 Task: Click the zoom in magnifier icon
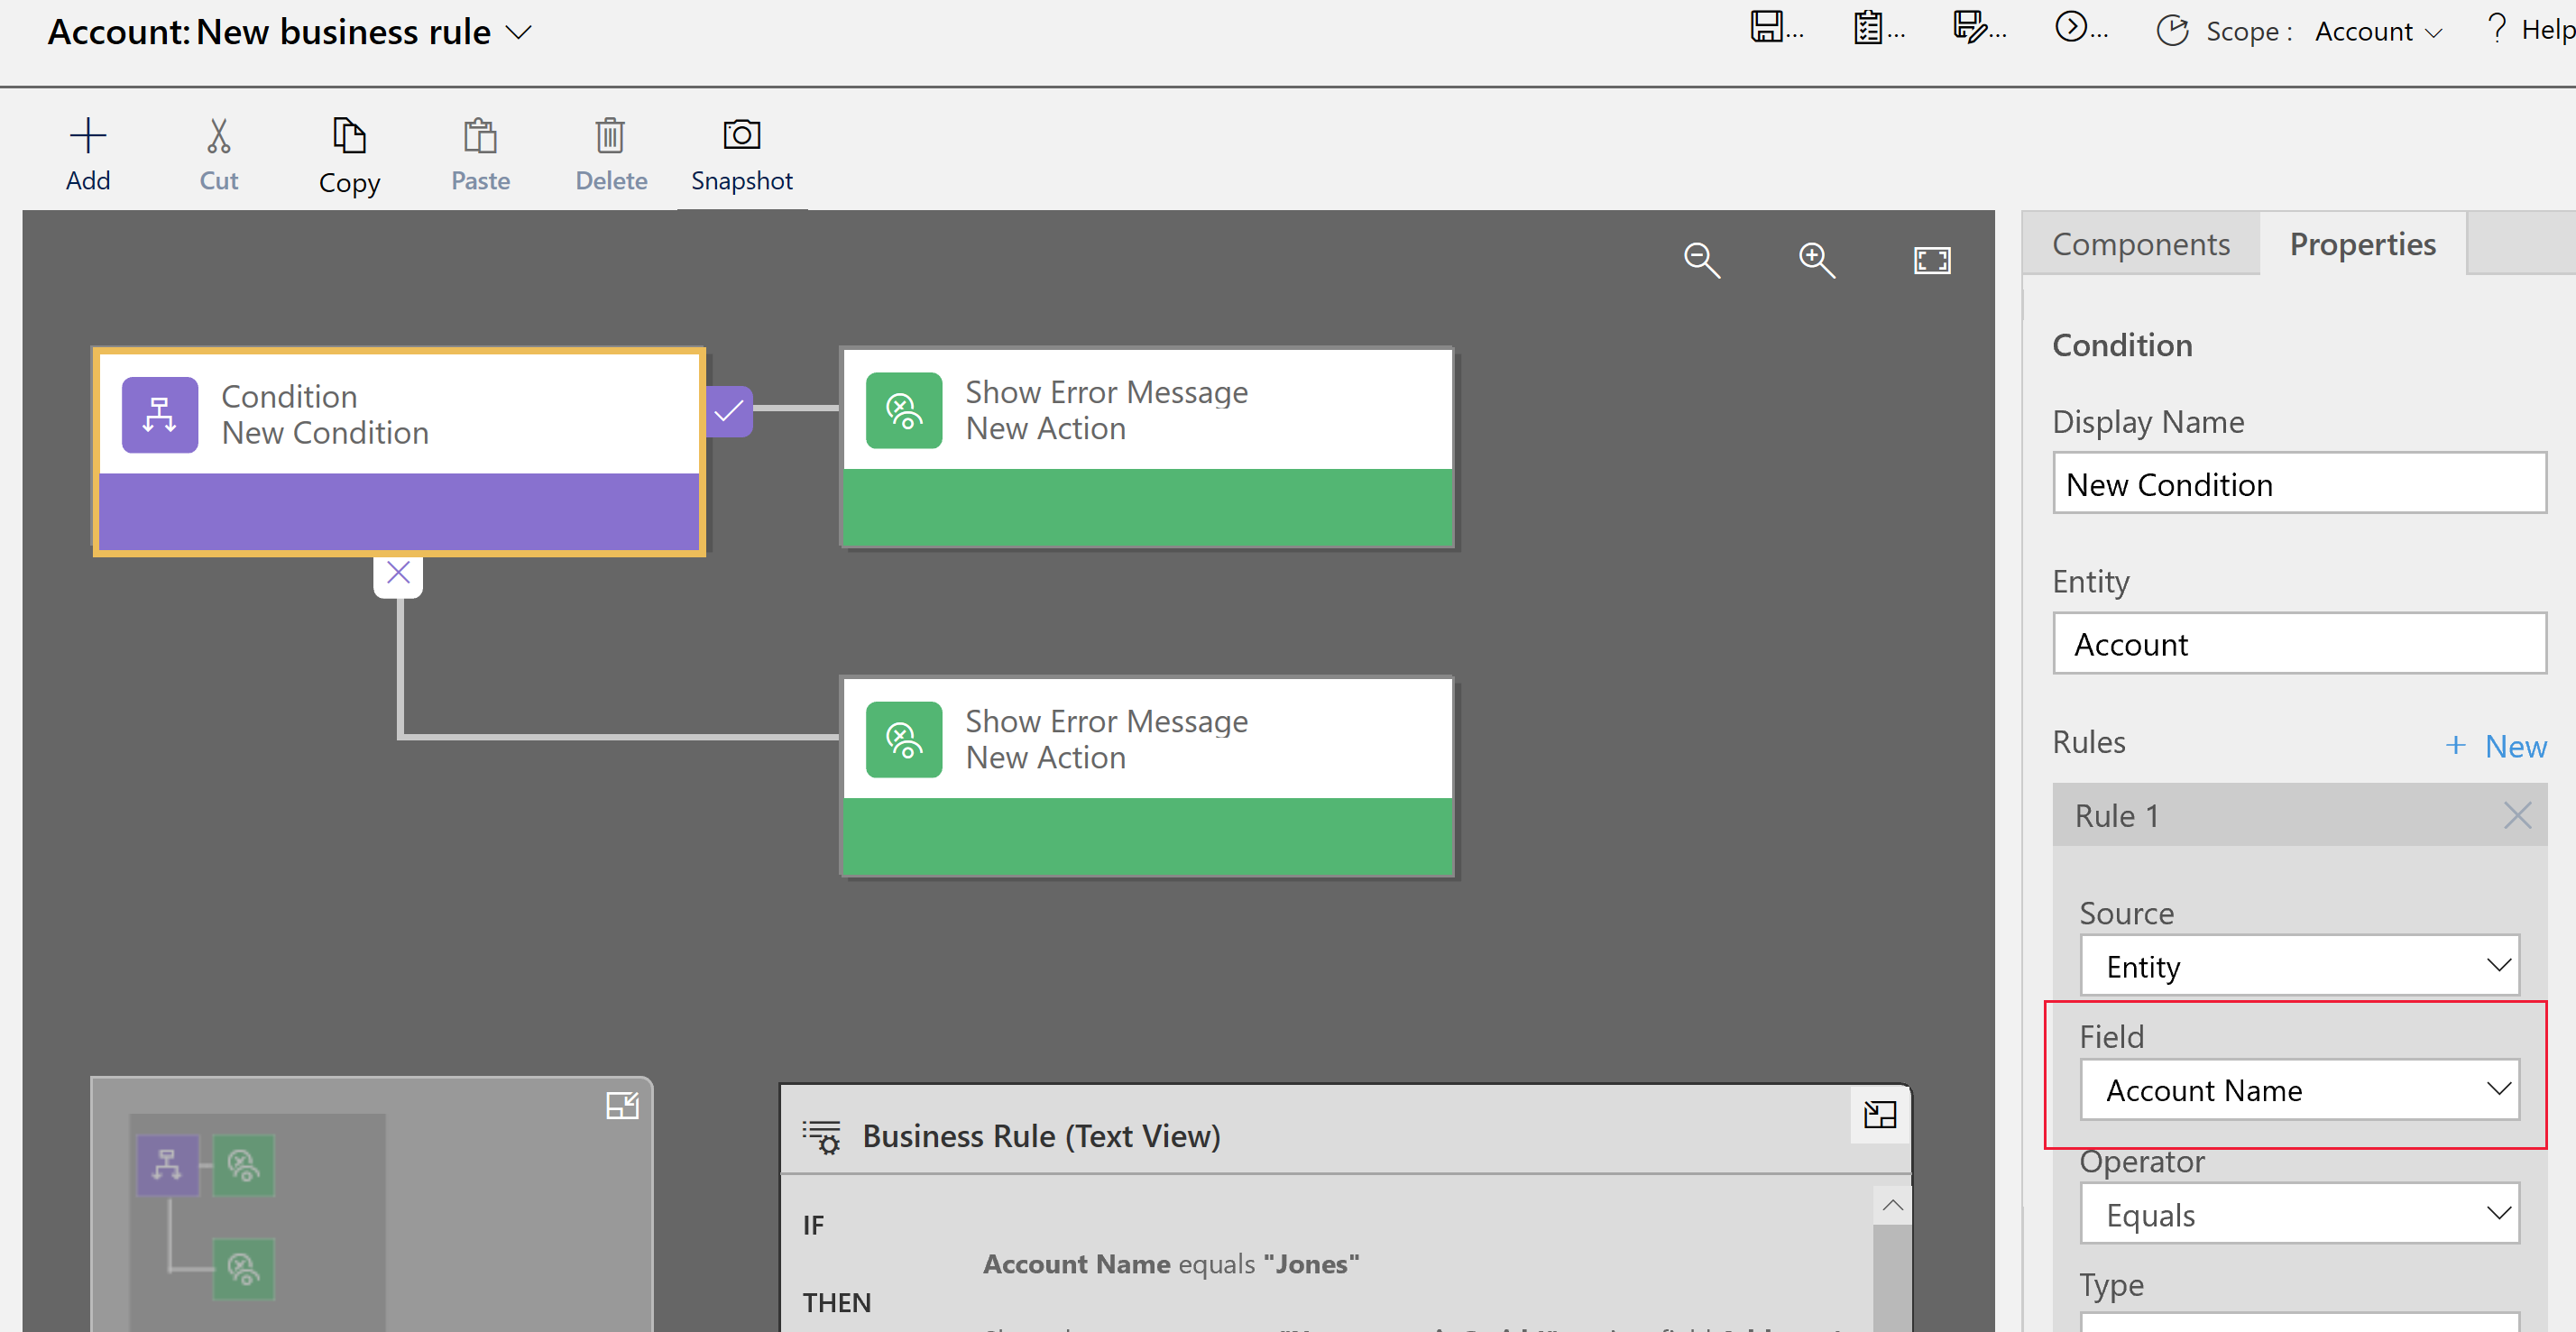pyautogui.click(x=1815, y=260)
